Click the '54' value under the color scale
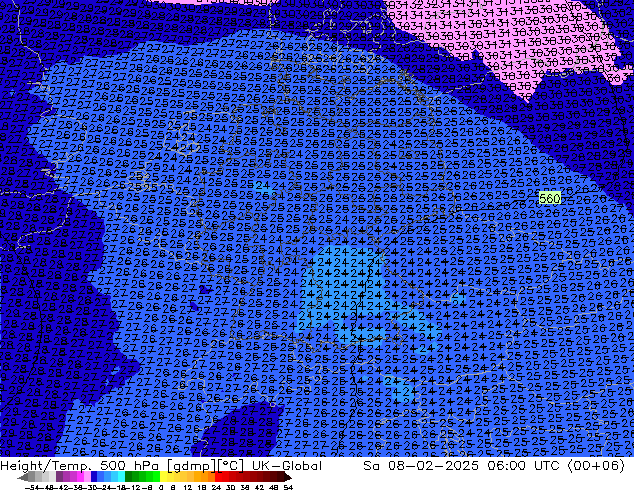Image resolution: width=634 pixels, height=490 pixels. pyautogui.click(x=288, y=487)
